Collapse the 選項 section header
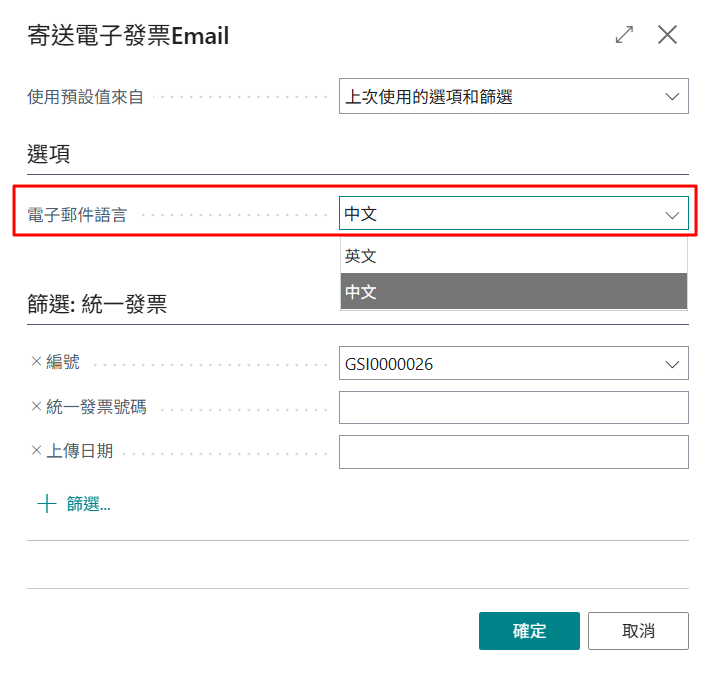This screenshot has width=715, height=675. click(x=48, y=154)
